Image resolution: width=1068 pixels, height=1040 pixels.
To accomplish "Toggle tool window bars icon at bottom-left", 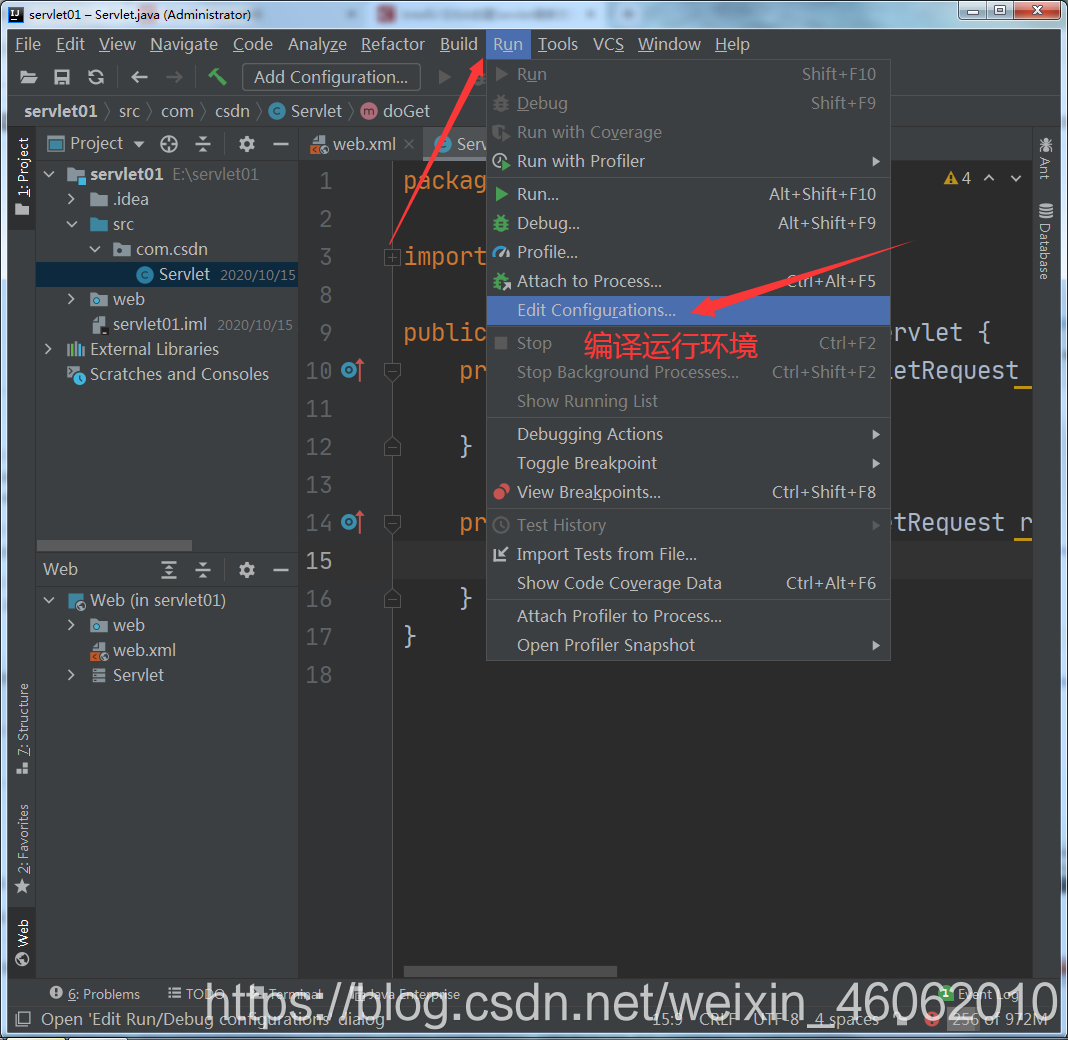I will pyautogui.click(x=23, y=1019).
